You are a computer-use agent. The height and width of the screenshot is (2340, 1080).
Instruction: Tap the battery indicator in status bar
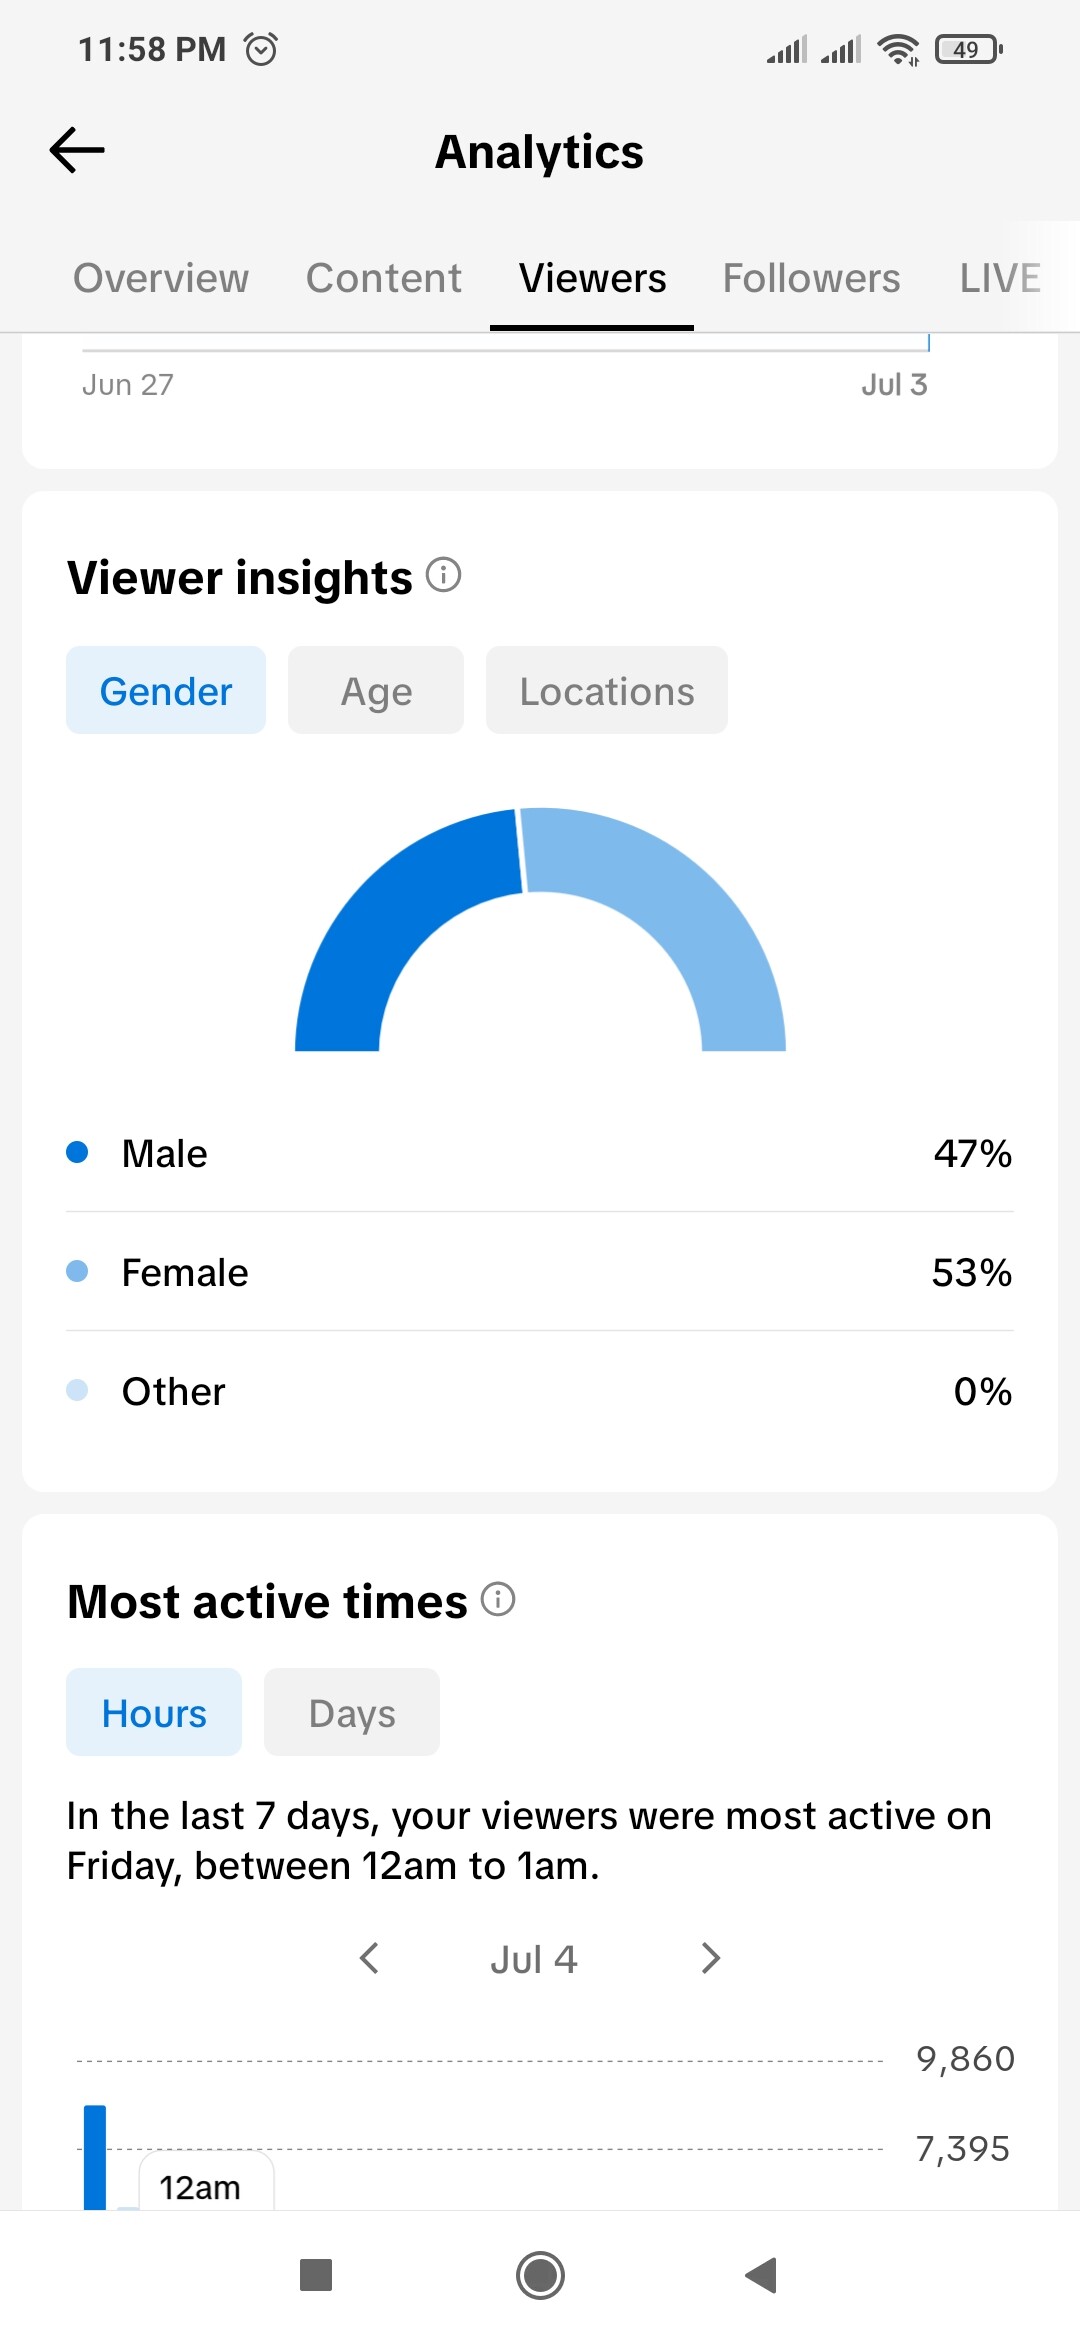coord(969,49)
